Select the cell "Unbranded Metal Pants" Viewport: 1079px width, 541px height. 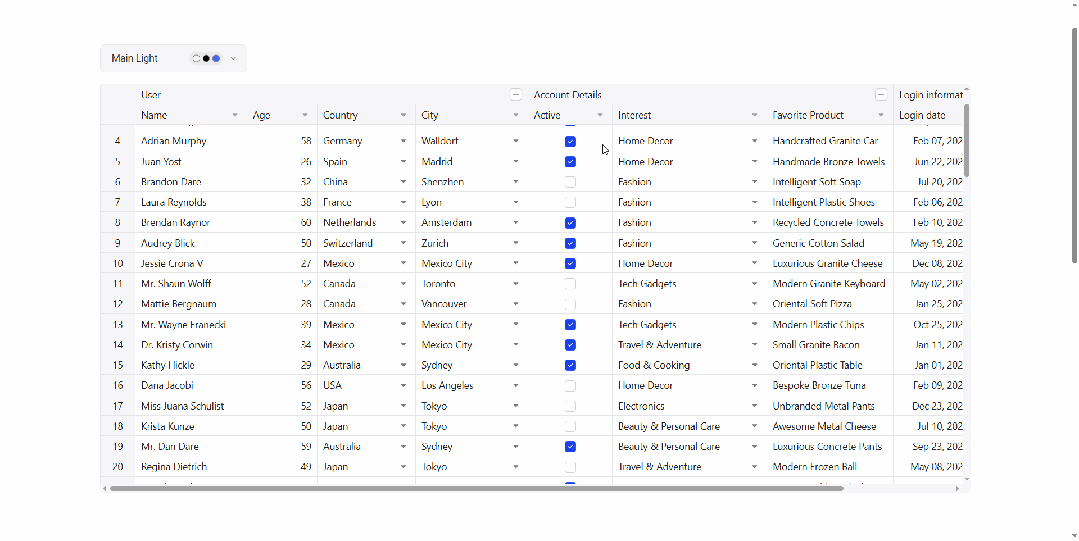[830, 406]
